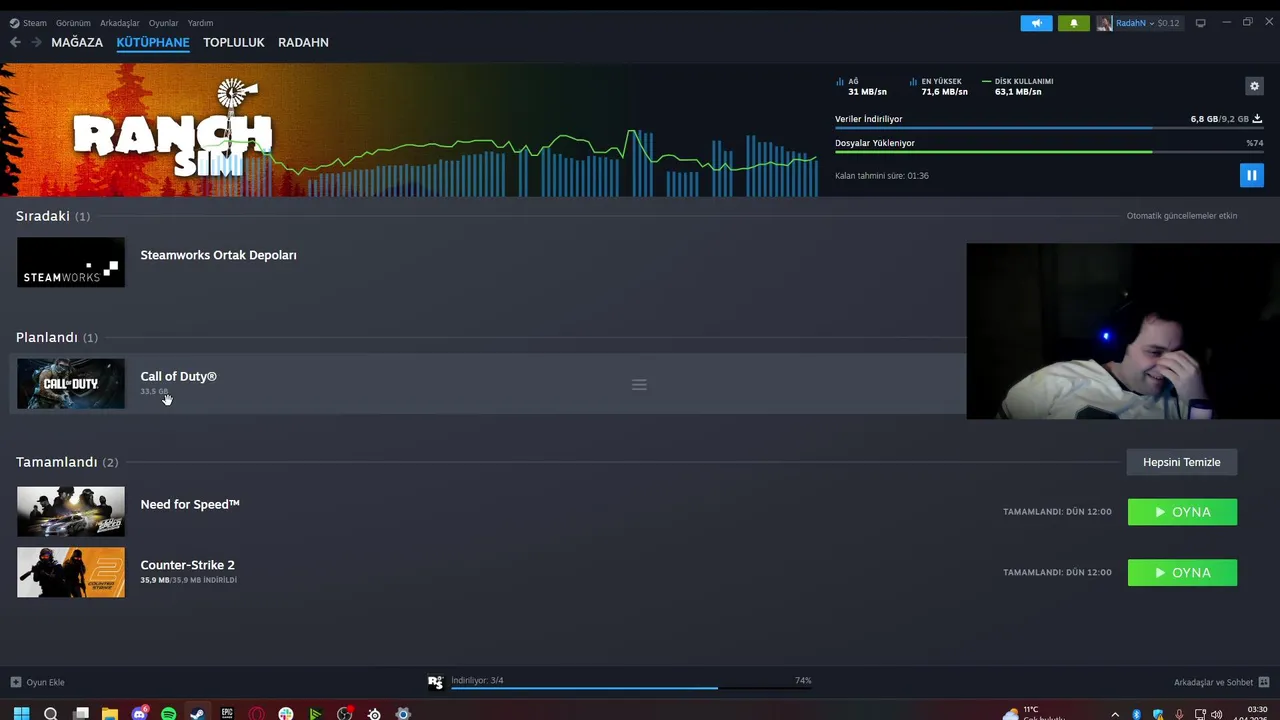1280x720 pixels.
Task: Switch to Big Picture mode monitor icon
Action: [x=1201, y=23]
